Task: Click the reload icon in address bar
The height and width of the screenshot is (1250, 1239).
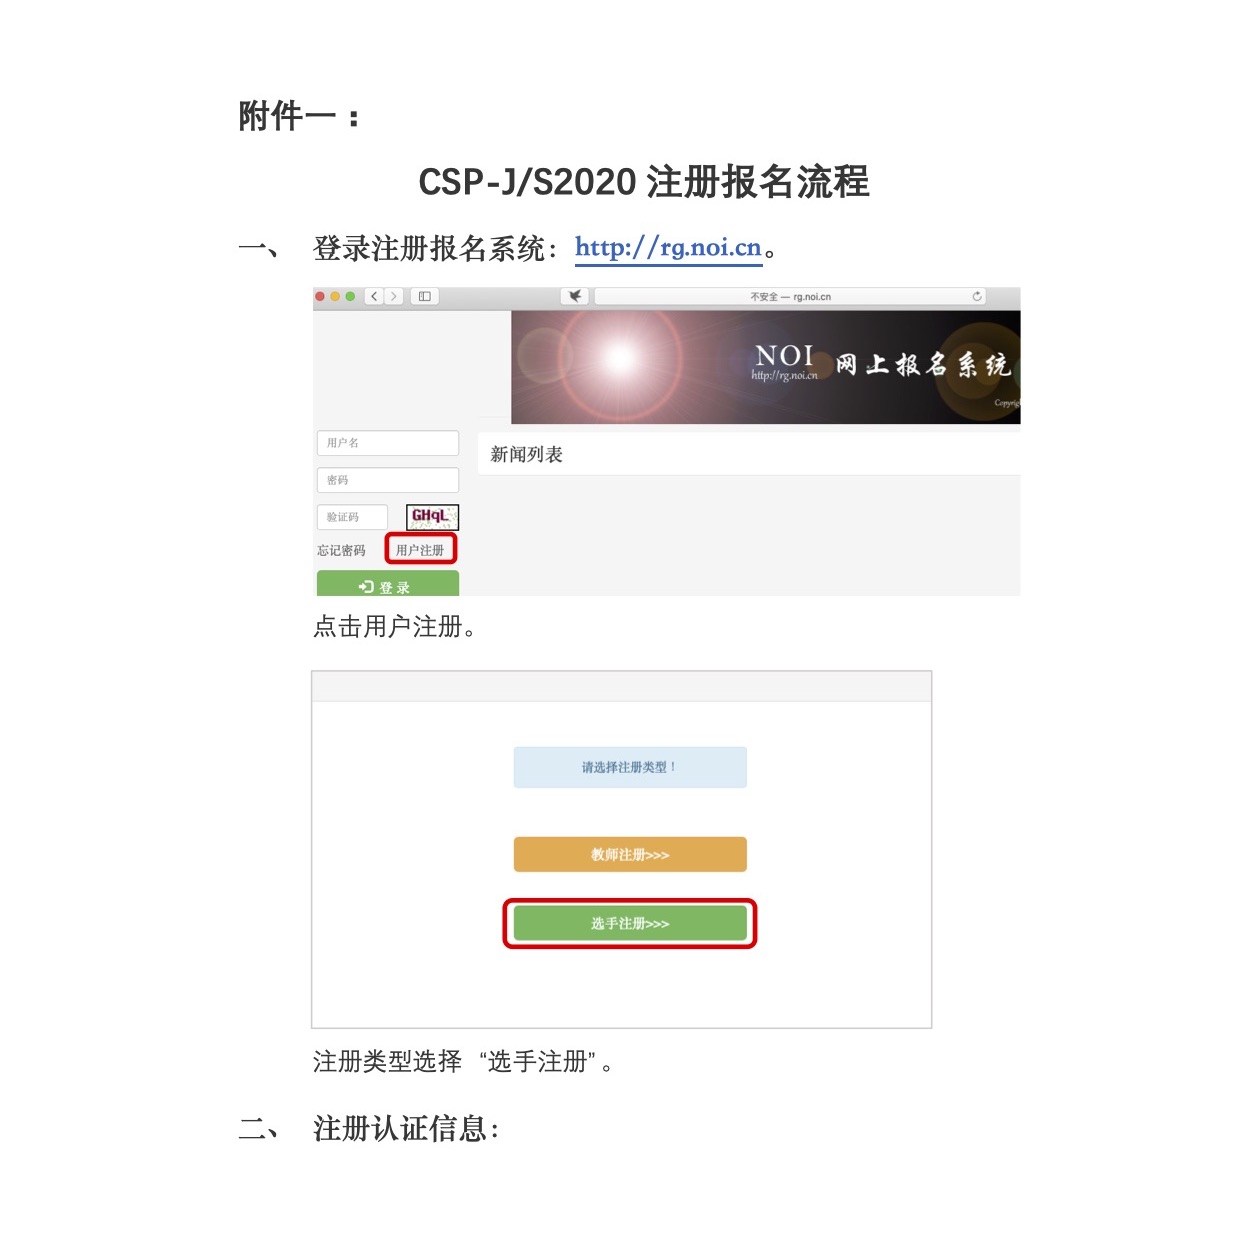Action: pos(977,296)
